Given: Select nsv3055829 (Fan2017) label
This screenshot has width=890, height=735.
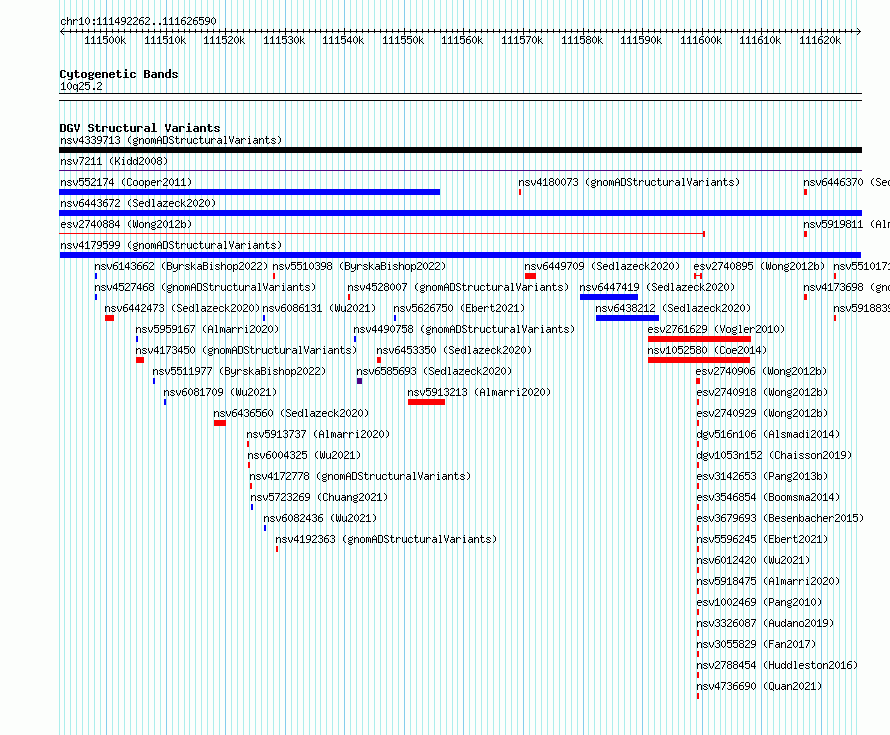Looking at the screenshot, I should coord(756,644).
